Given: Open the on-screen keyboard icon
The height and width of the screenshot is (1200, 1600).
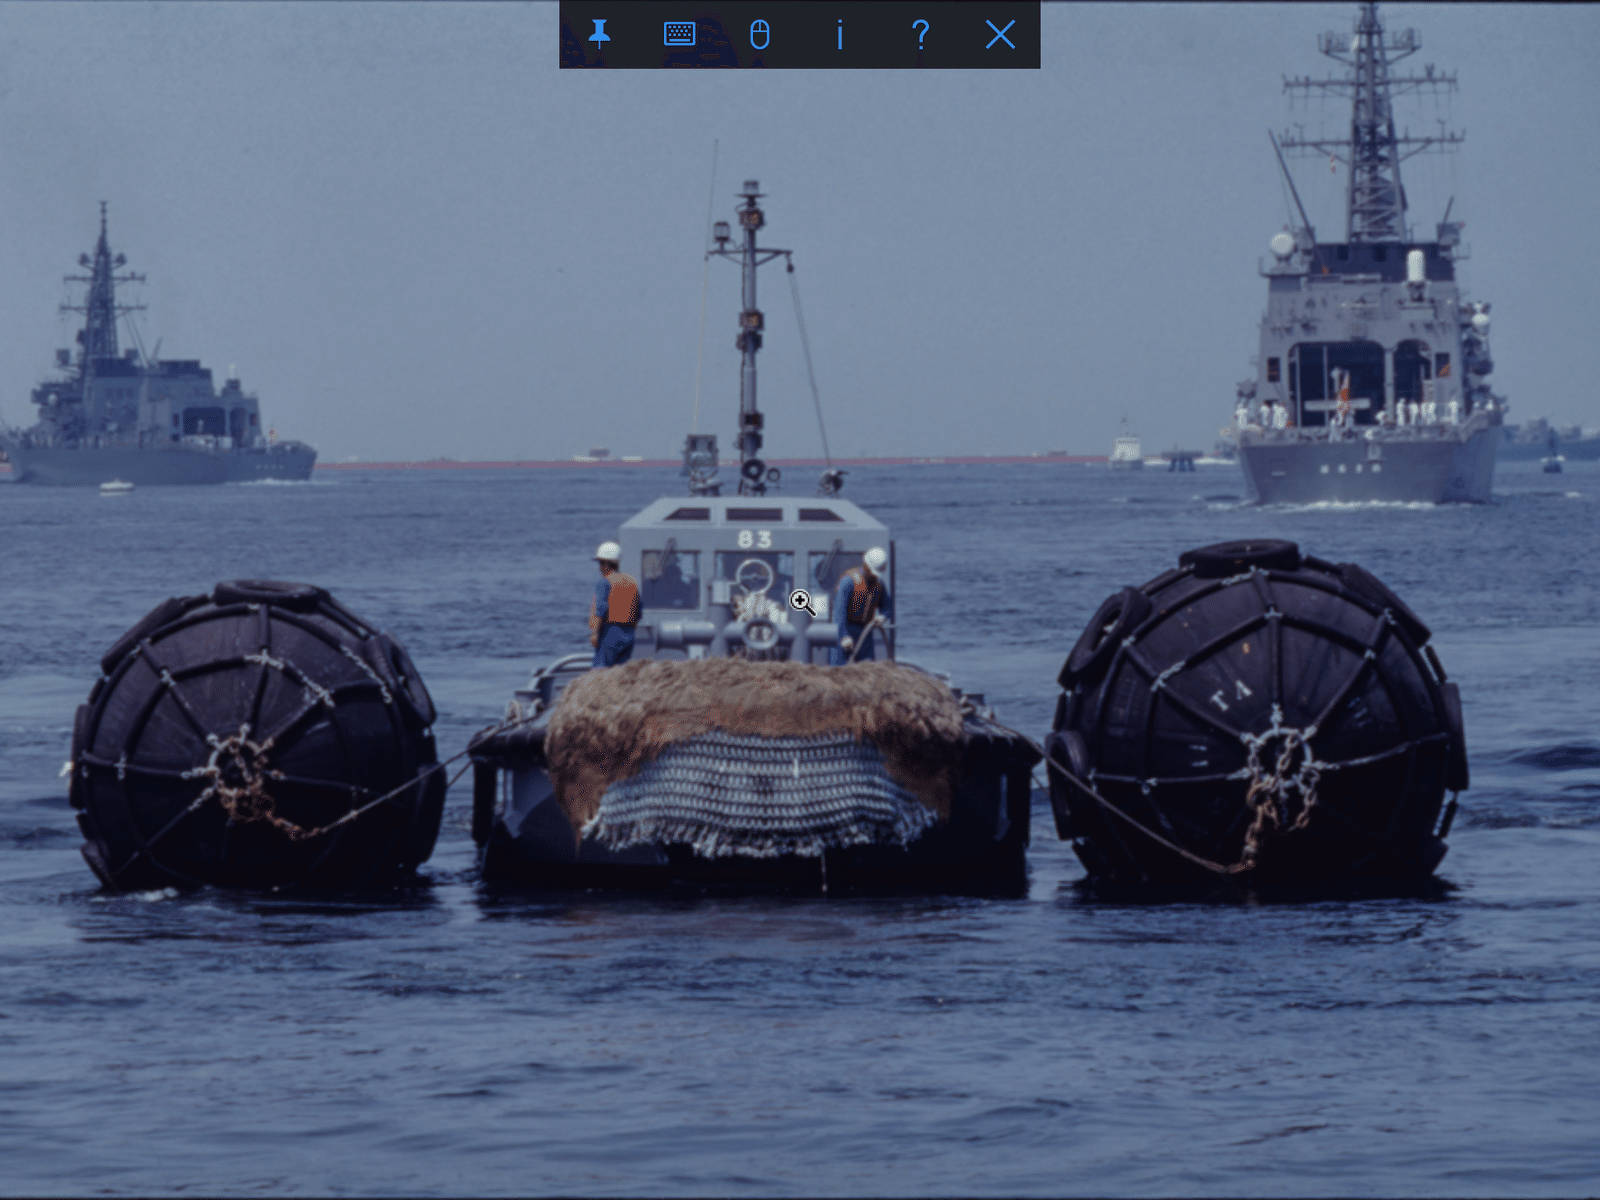Looking at the screenshot, I should [x=679, y=34].
